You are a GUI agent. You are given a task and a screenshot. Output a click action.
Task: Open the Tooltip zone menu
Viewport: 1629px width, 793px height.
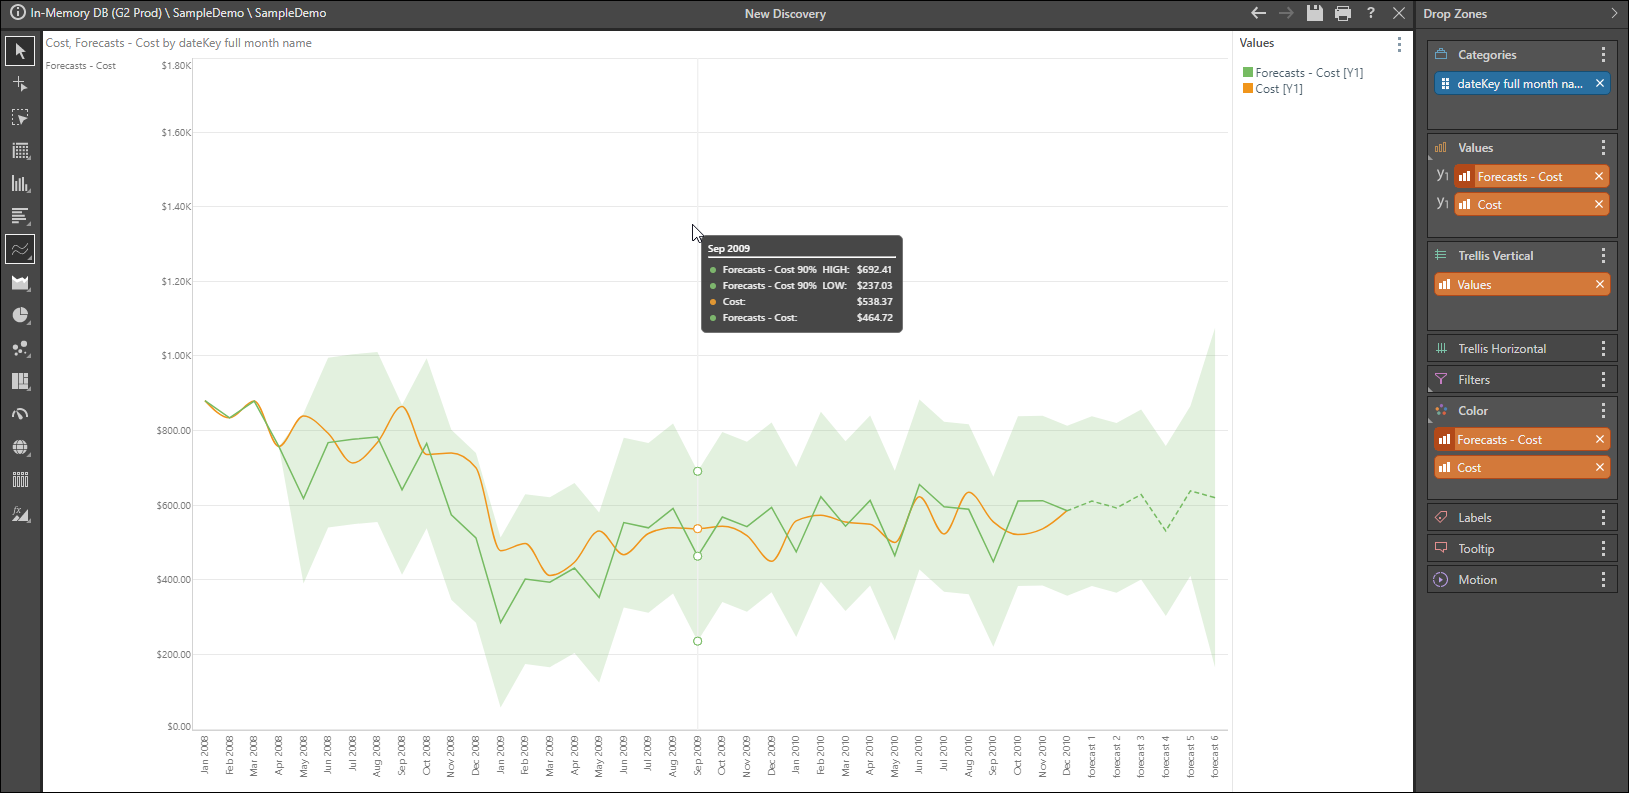(1603, 549)
